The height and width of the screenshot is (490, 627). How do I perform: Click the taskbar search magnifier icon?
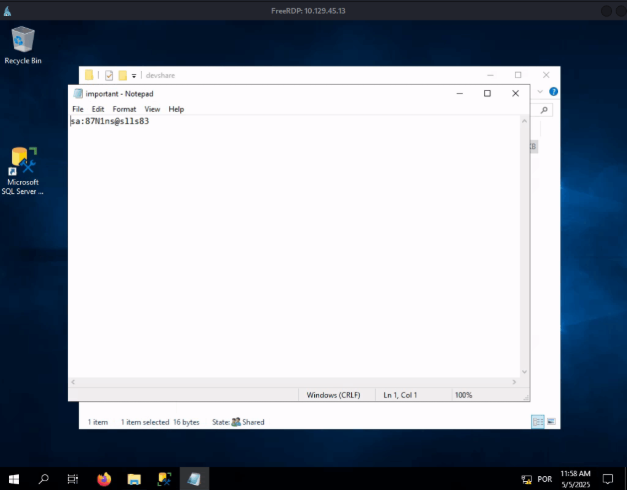(x=43, y=479)
